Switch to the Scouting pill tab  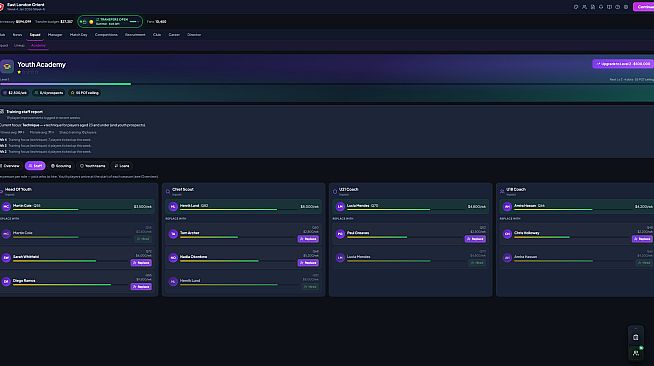(61, 166)
